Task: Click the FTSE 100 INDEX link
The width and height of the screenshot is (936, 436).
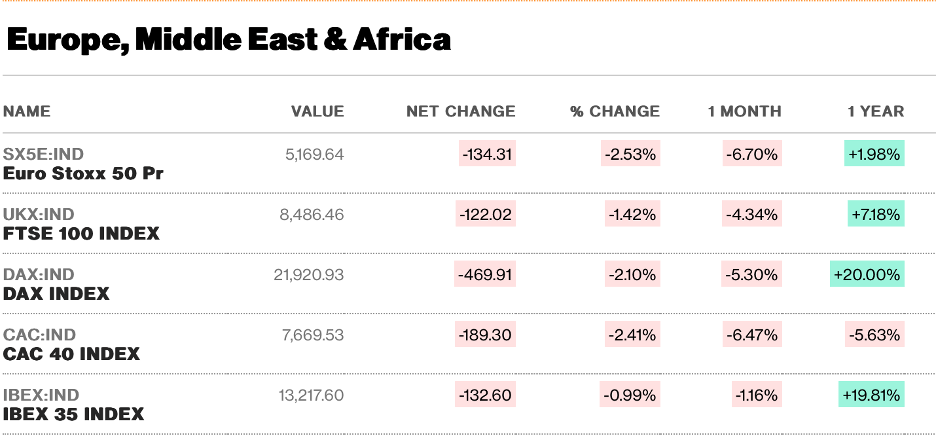Action: click(81, 233)
